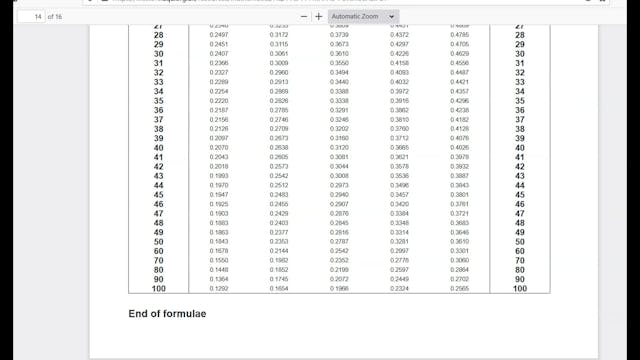640x360 pixels.
Task: Select the table value 0.2220
Action: point(219,100)
